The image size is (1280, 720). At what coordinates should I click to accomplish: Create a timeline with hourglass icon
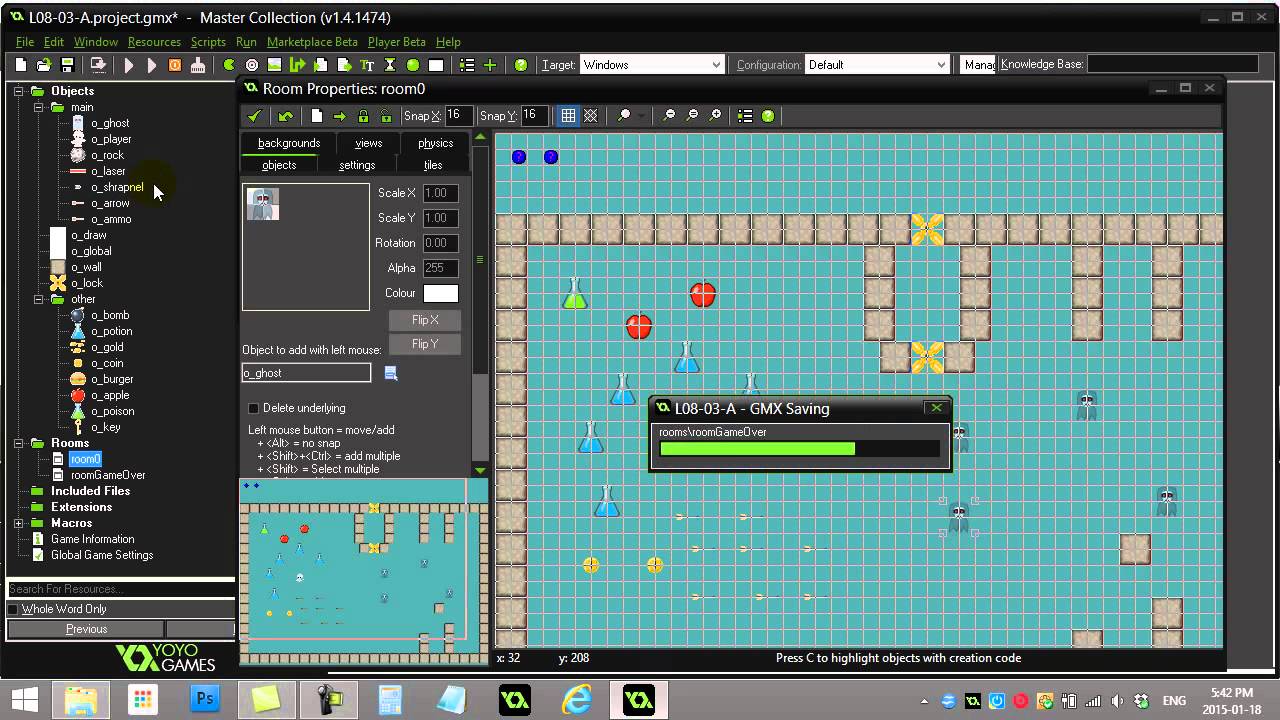click(x=390, y=65)
